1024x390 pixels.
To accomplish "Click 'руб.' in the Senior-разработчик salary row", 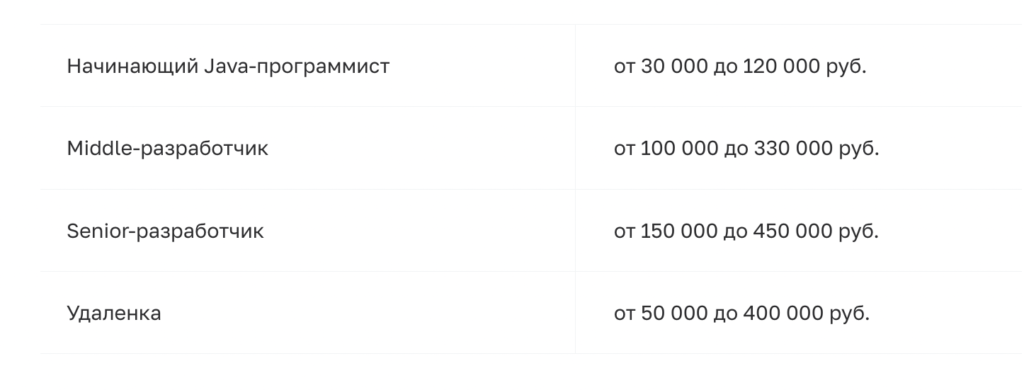I will pos(859,231).
